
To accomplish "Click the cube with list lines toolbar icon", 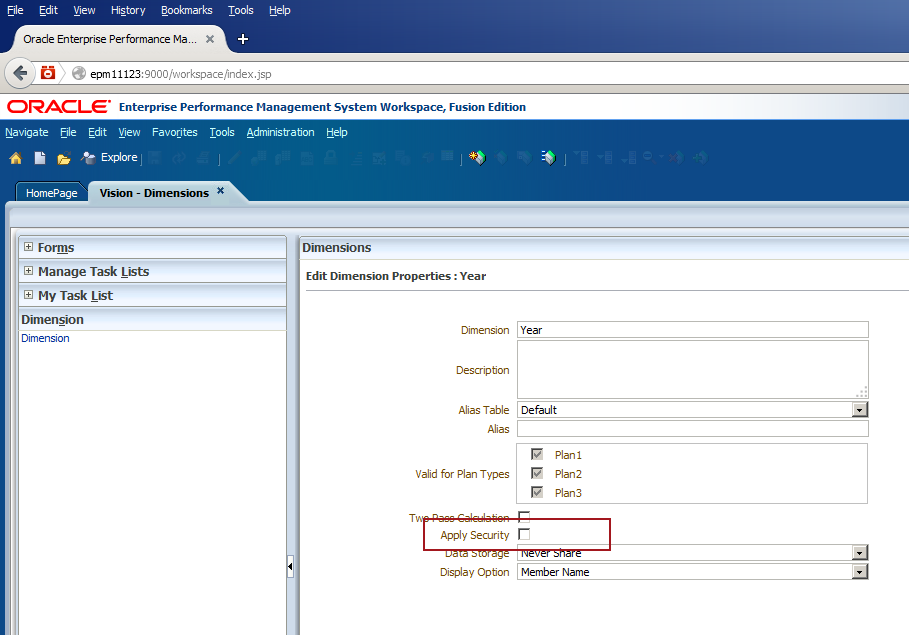I will click(x=548, y=157).
